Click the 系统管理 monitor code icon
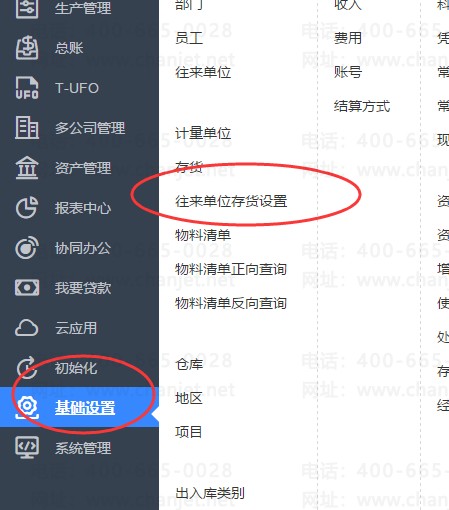Image resolution: width=449 pixels, height=510 pixels. click(27, 448)
